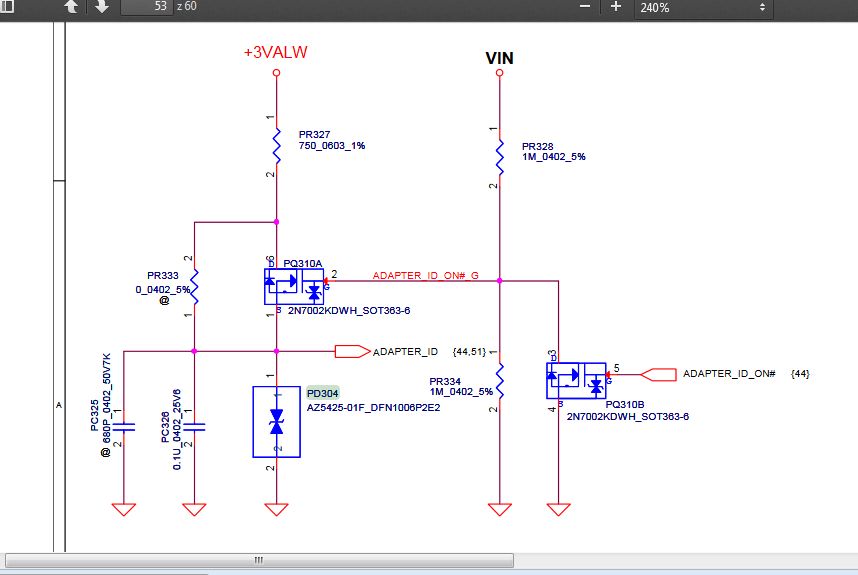This screenshot has height=575, width=858.
Task: Click the 750_0603_1% resistor value
Action: (x=332, y=146)
